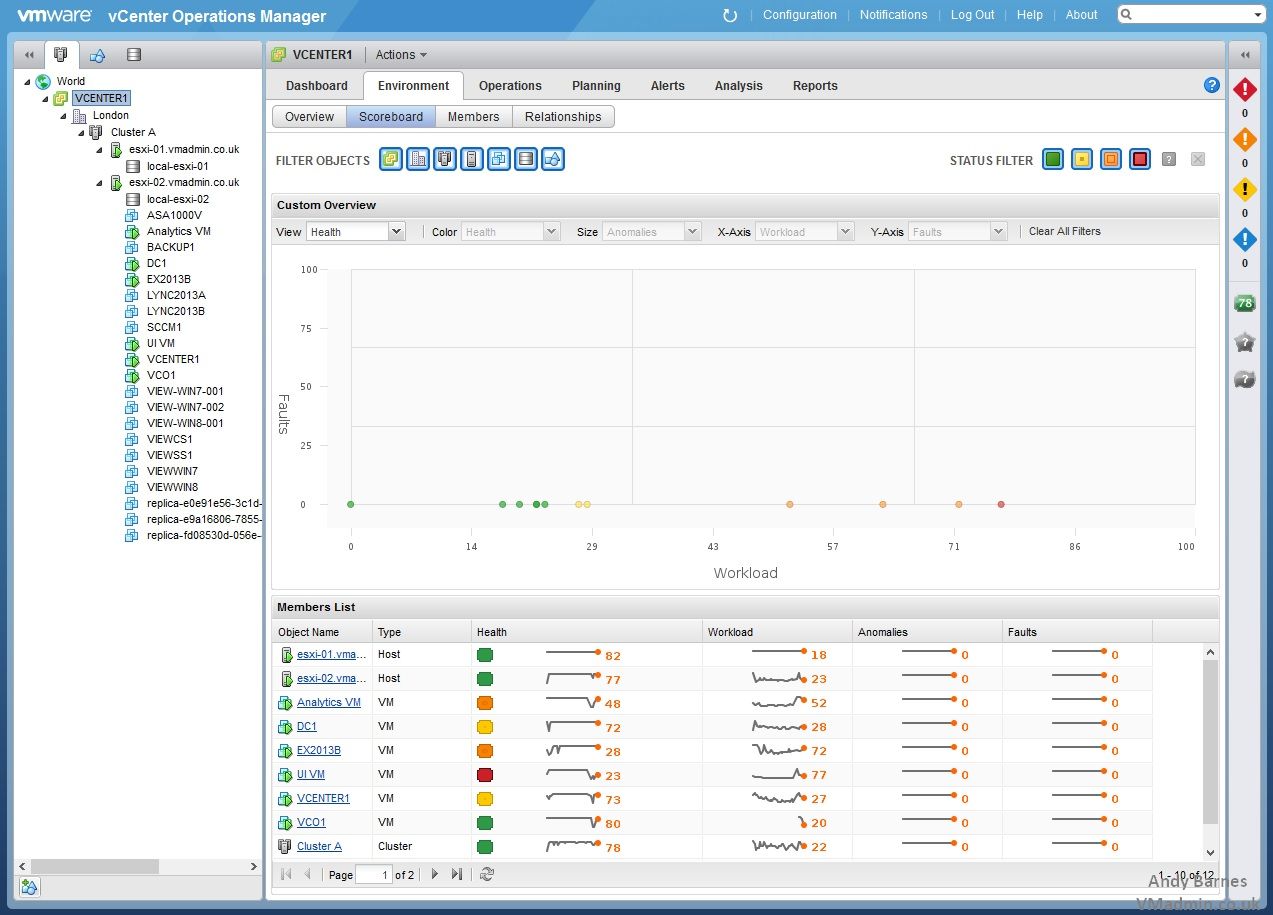This screenshot has width=1273, height=915.
Task: Click Clear All Filters
Action: click(1064, 231)
